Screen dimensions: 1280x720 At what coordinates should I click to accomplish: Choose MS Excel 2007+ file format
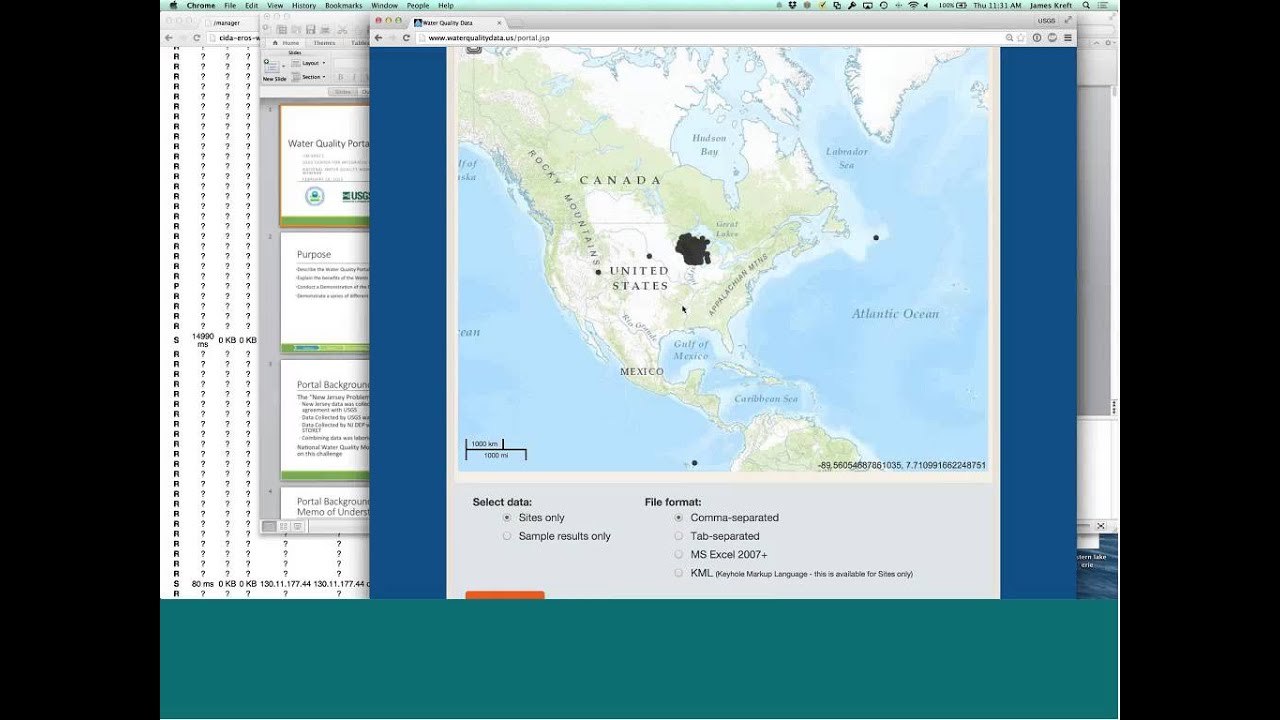pos(679,554)
